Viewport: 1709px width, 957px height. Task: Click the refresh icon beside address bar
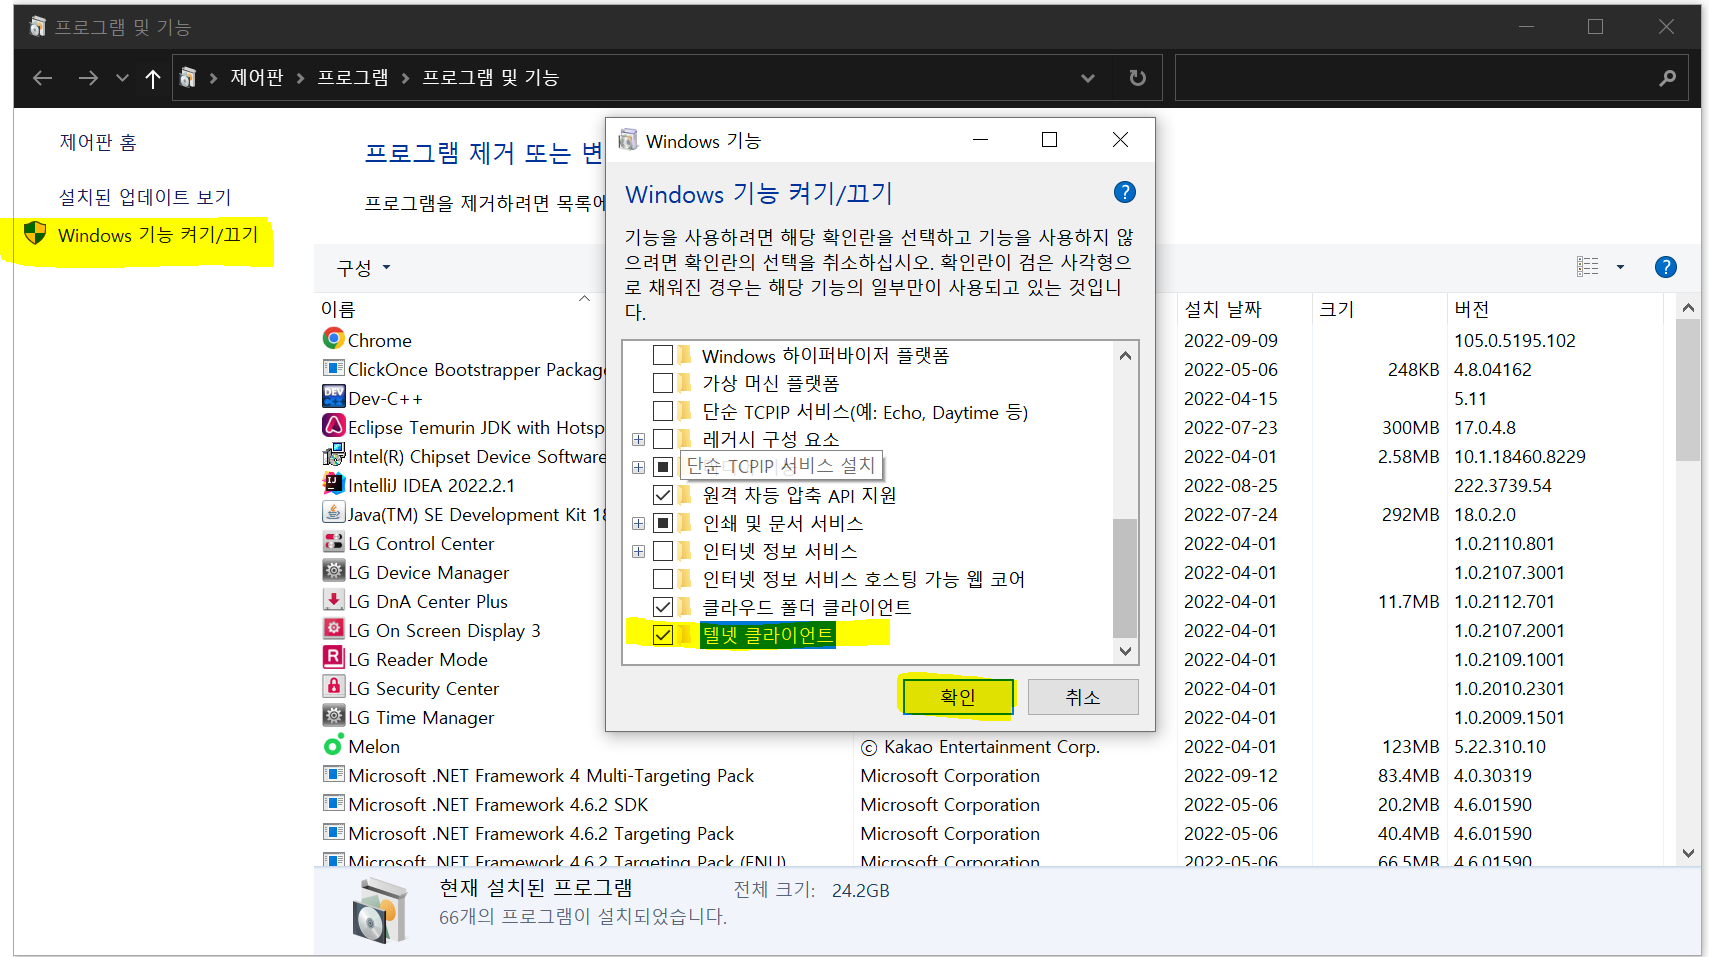click(1137, 78)
